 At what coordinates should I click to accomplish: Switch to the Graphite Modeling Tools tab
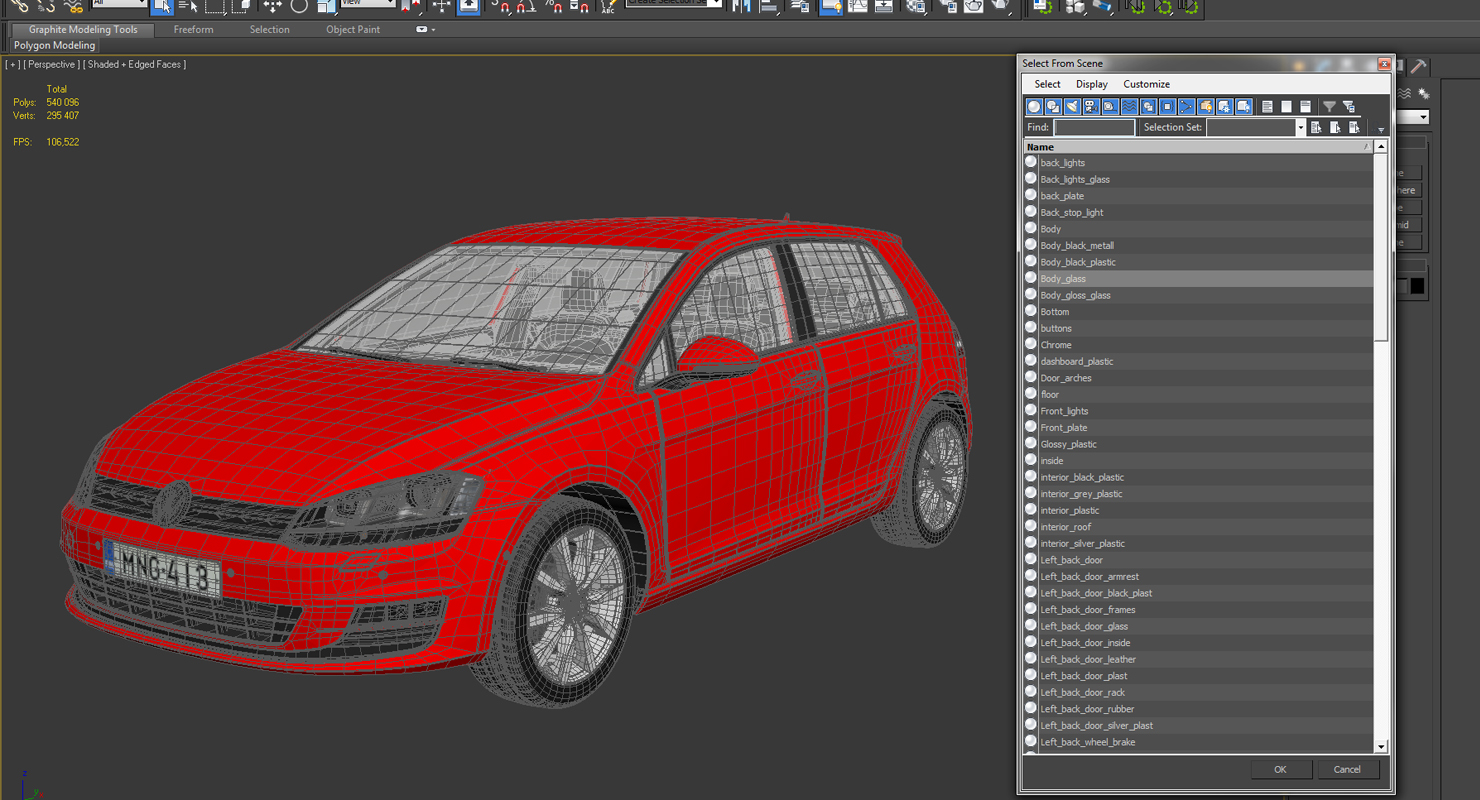point(83,30)
